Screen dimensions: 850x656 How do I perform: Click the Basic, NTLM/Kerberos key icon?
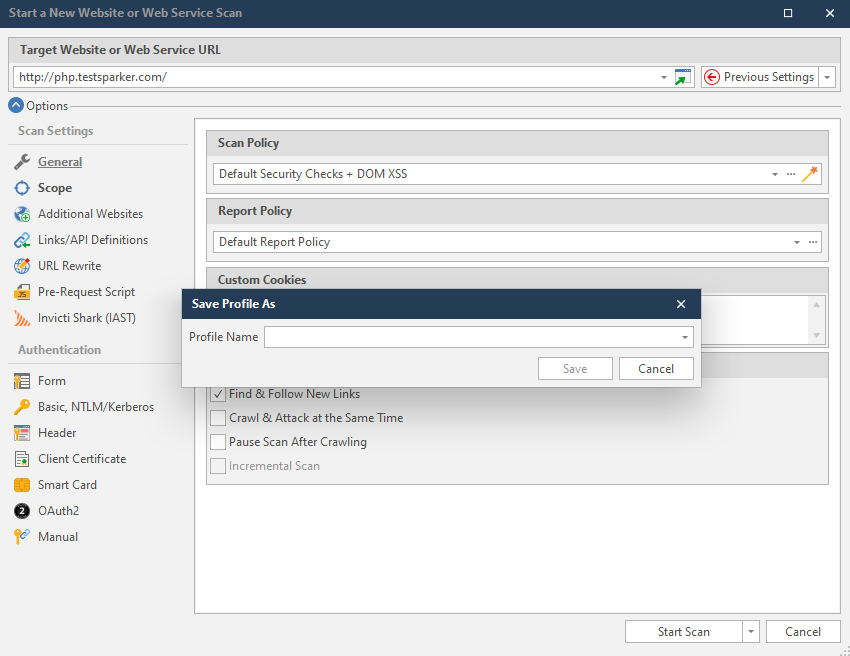(22, 407)
